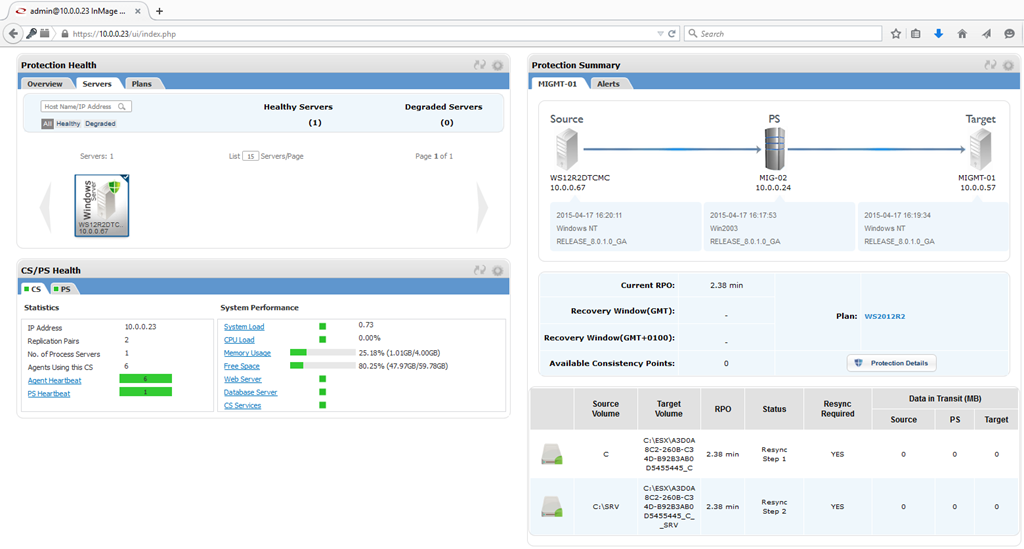Click the Protection Details button

click(x=891, y=363)
